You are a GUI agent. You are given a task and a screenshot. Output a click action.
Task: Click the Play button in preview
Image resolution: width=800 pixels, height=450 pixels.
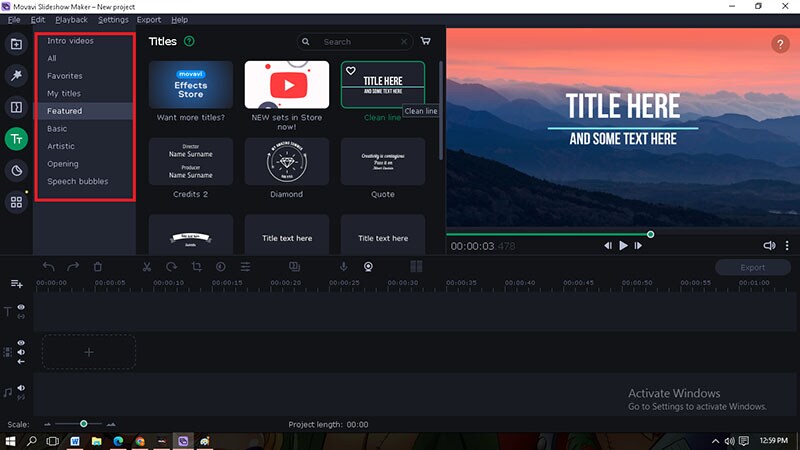click(x=623, y=245)
